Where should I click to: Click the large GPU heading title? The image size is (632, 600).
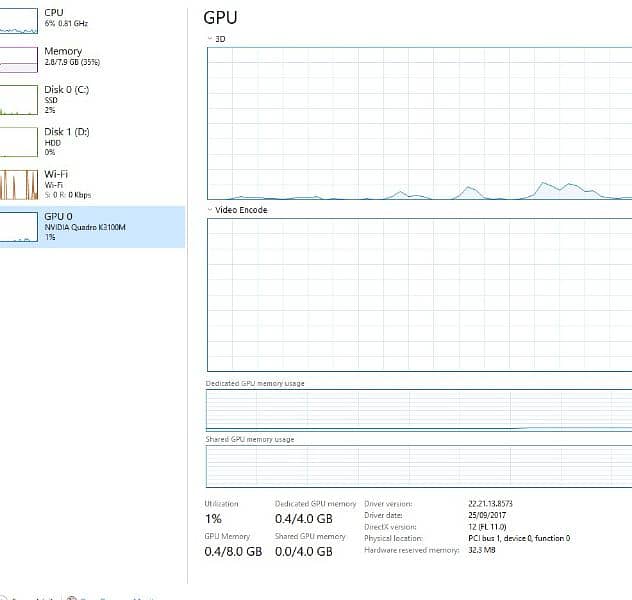click(220, 17)
